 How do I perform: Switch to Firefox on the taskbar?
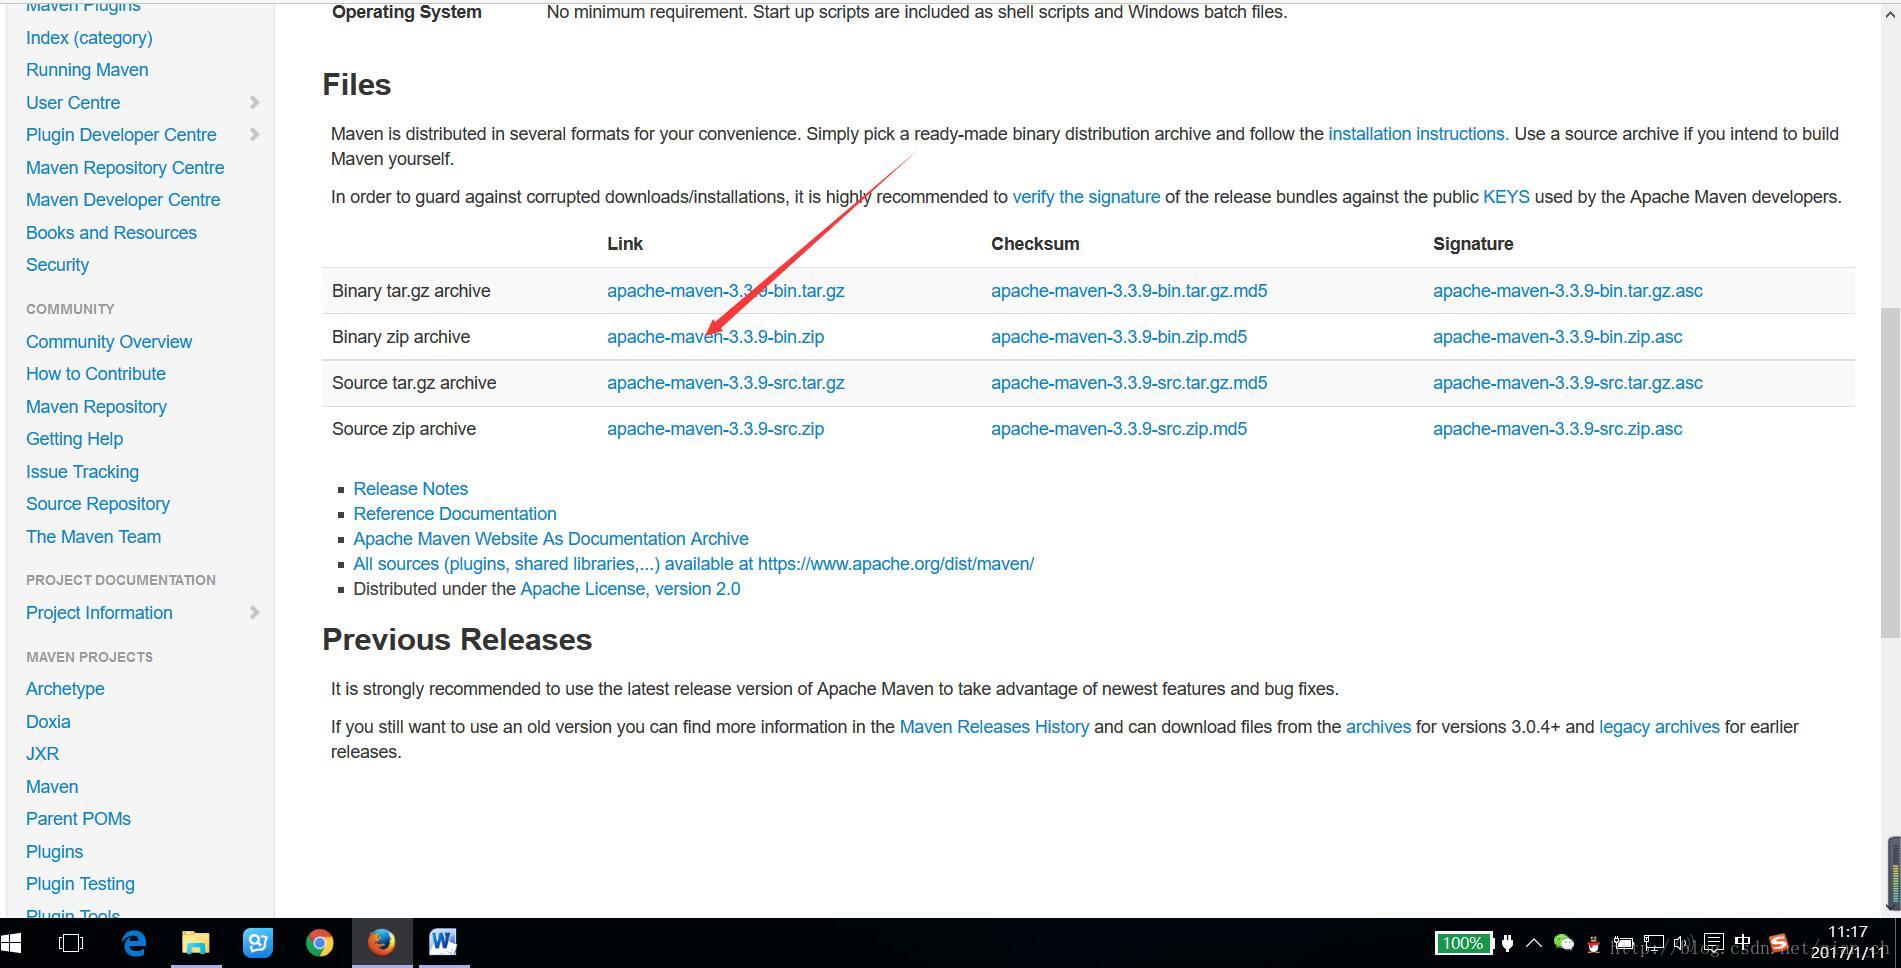pos(381,943)
